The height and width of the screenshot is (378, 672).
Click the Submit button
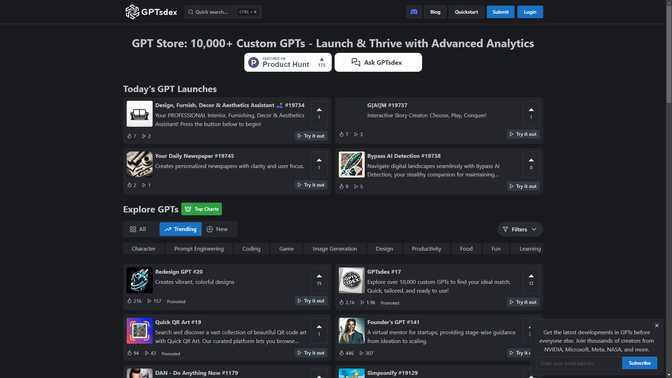500,12
